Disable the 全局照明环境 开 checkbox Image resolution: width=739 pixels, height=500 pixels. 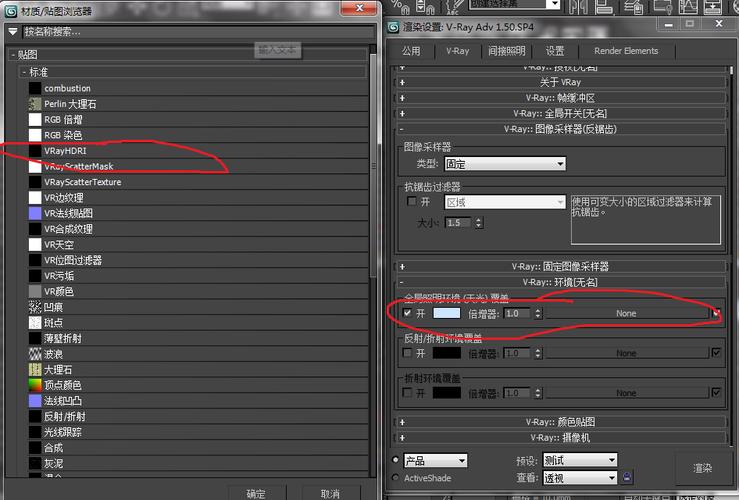pyautogui.click(x=407, y=313)
